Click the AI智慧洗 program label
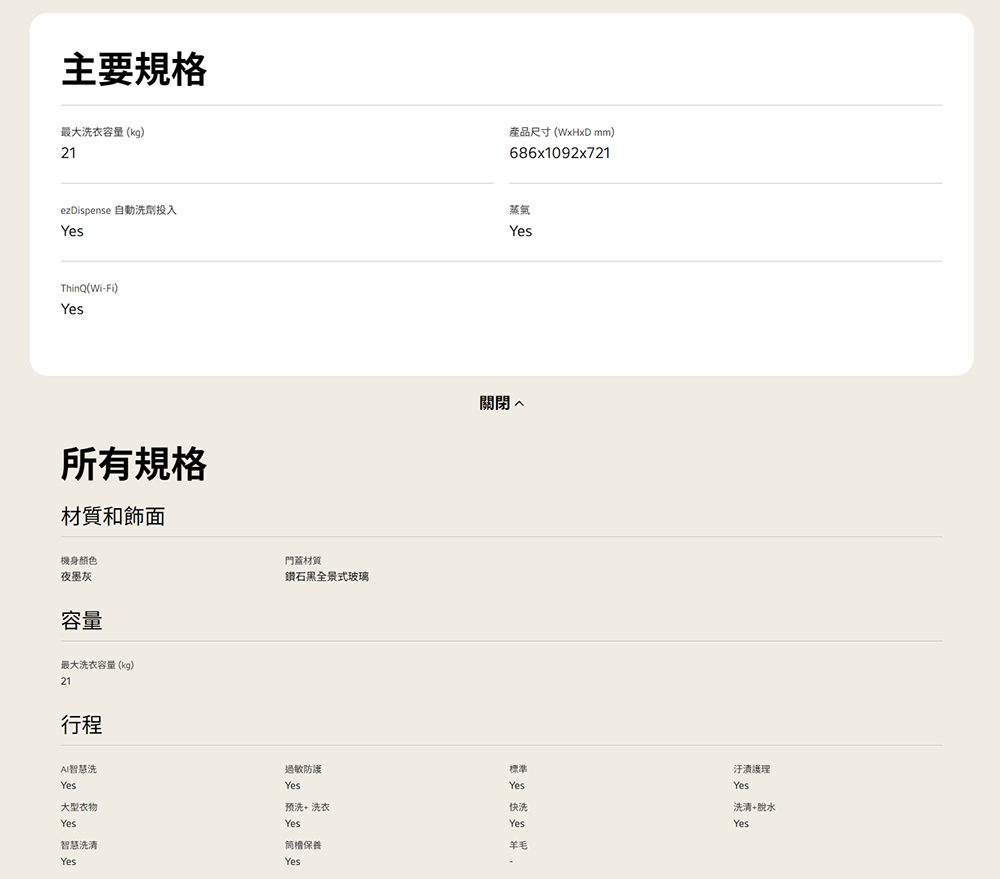Screen dimensions: 1000x879 [79, 769]
